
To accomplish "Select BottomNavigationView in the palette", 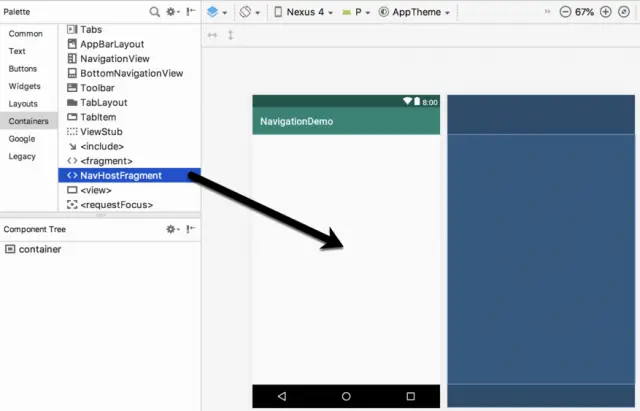I will (131, 73).
